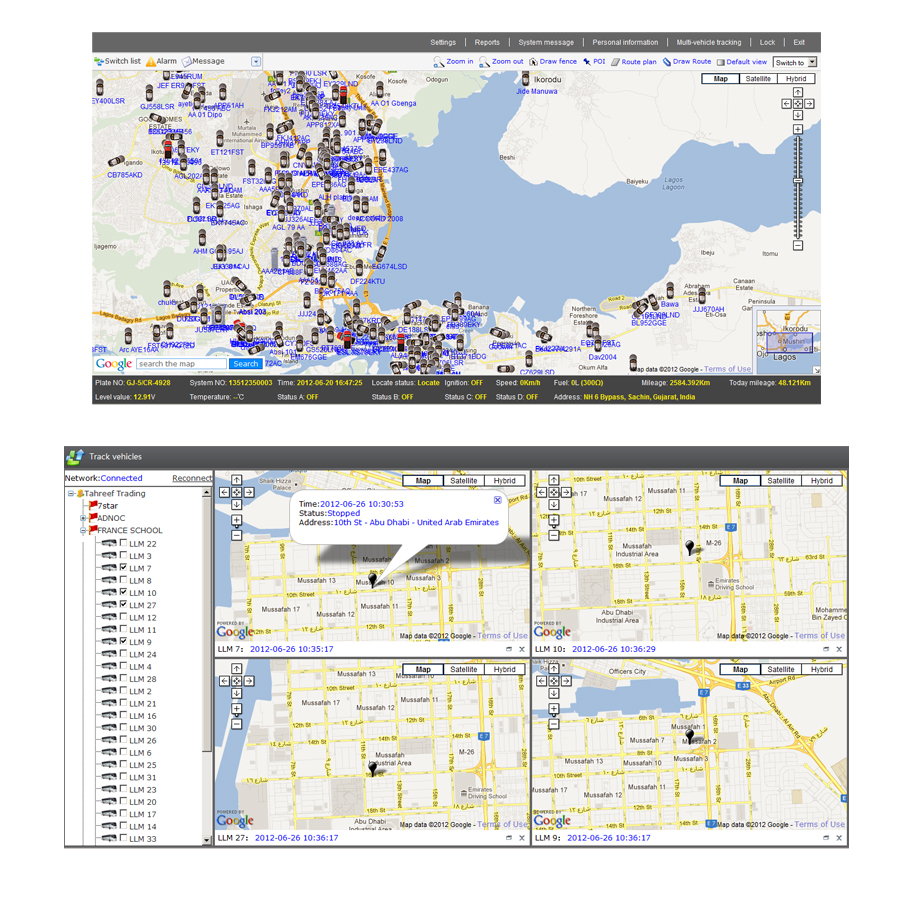Restore the LLM 7 map pane window

(509, 649)
